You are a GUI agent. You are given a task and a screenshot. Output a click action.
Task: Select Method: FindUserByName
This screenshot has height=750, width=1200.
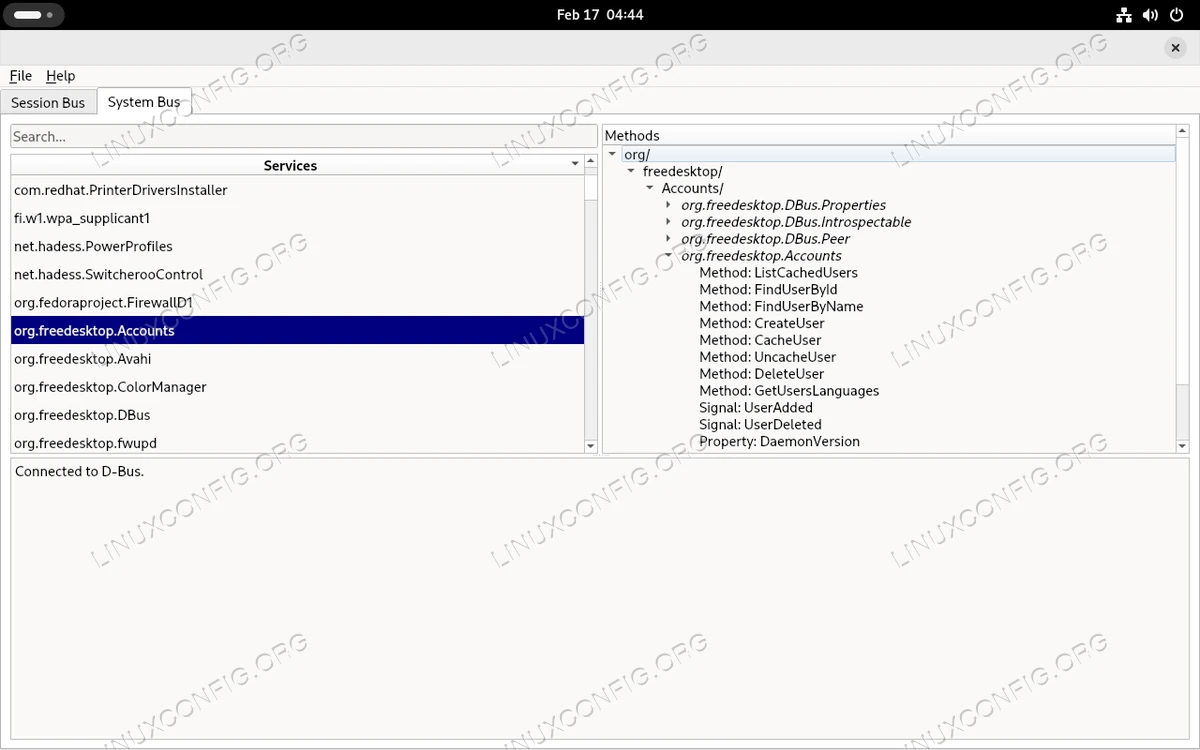pyautogui.click(x=781, y=306)
